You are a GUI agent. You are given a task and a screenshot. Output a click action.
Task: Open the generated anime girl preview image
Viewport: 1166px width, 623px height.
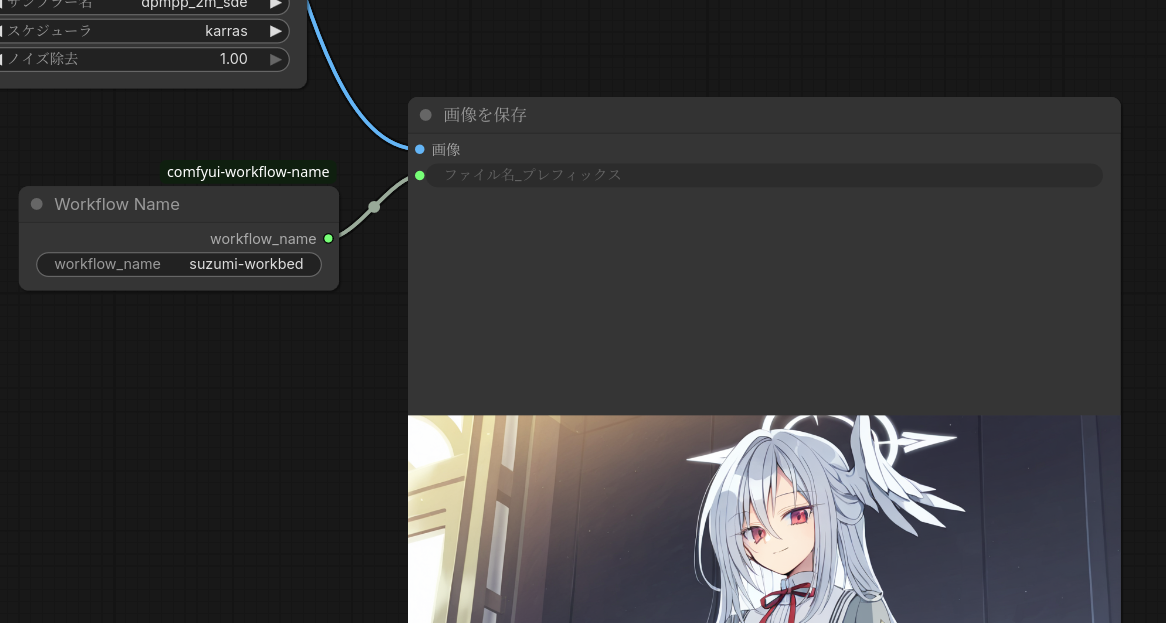click(x=764, y=519)
